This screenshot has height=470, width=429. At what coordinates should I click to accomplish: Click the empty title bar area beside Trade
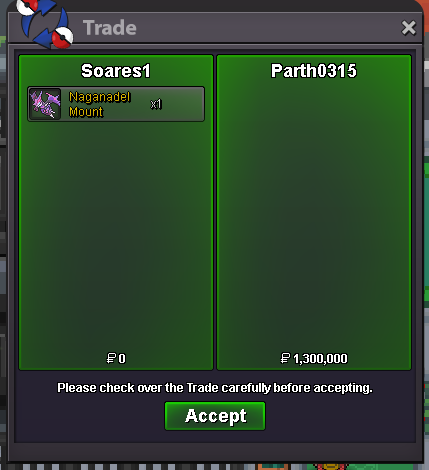pos(267,28)
